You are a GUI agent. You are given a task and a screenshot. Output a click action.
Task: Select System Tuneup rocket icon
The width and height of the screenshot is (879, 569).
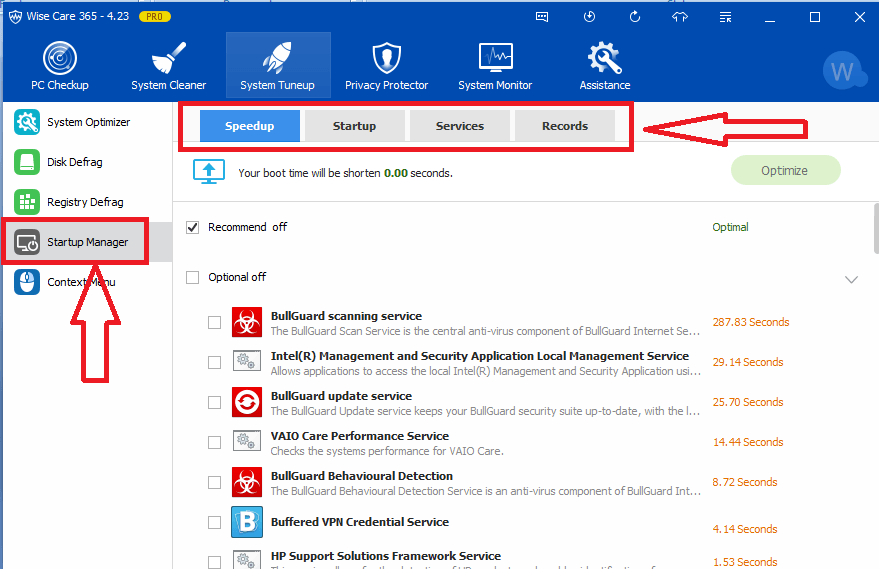pos(277,58)
